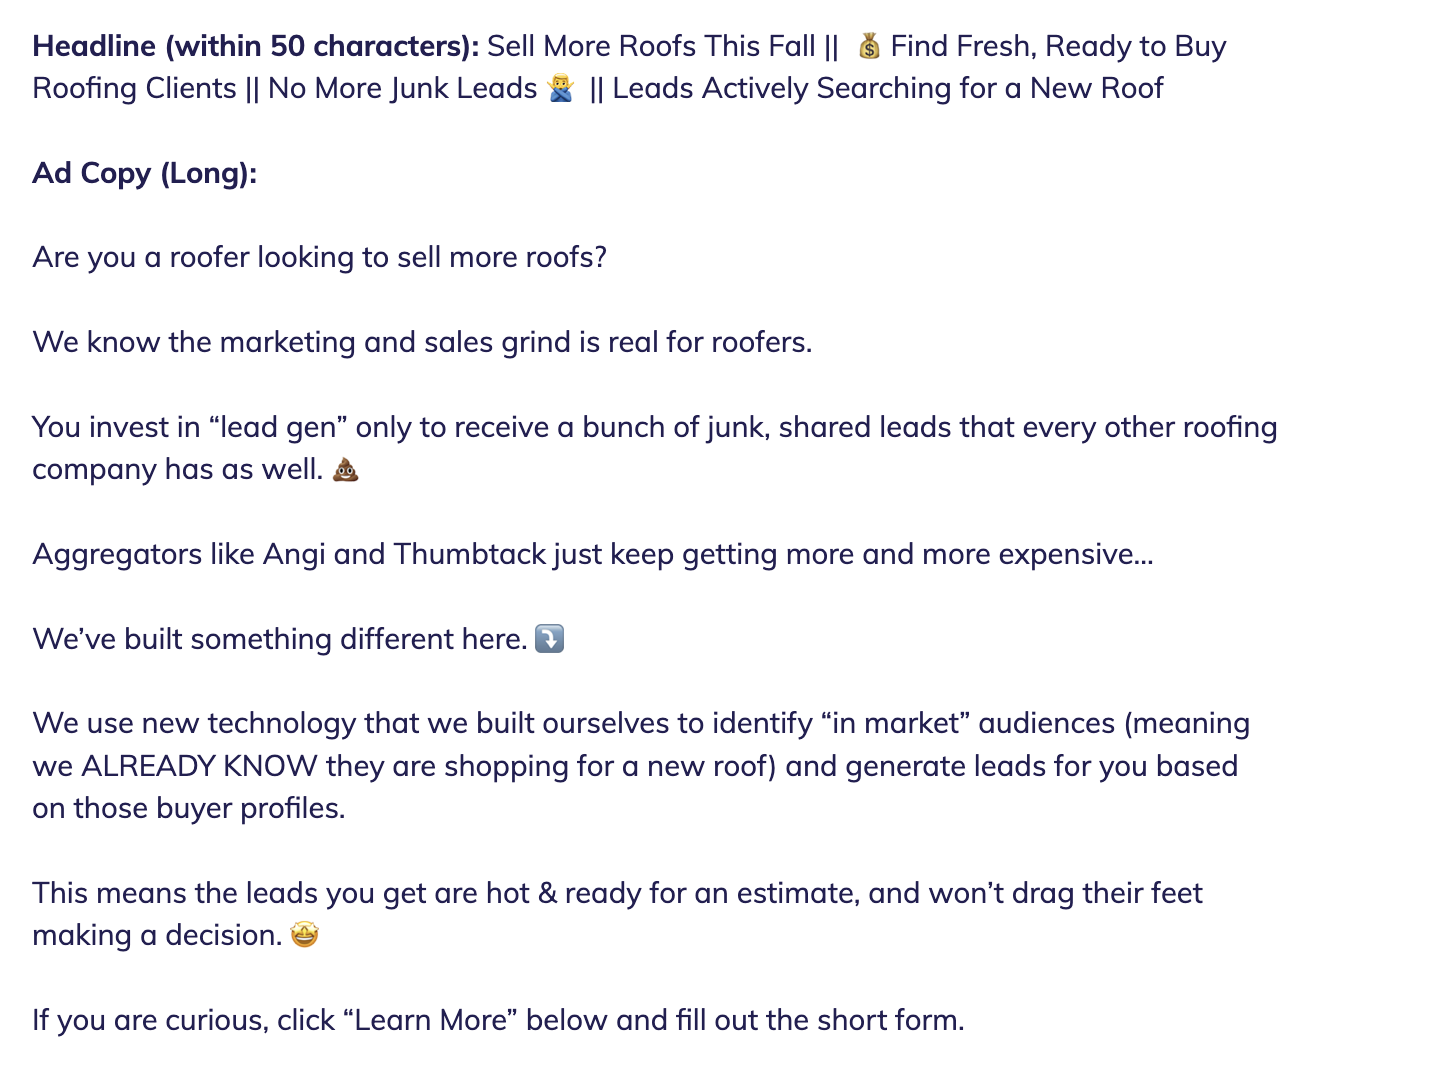Click the down-right arrow emoji
Image resolution: width=1456 pixels, height=1082 pixels.
(550, 638)
